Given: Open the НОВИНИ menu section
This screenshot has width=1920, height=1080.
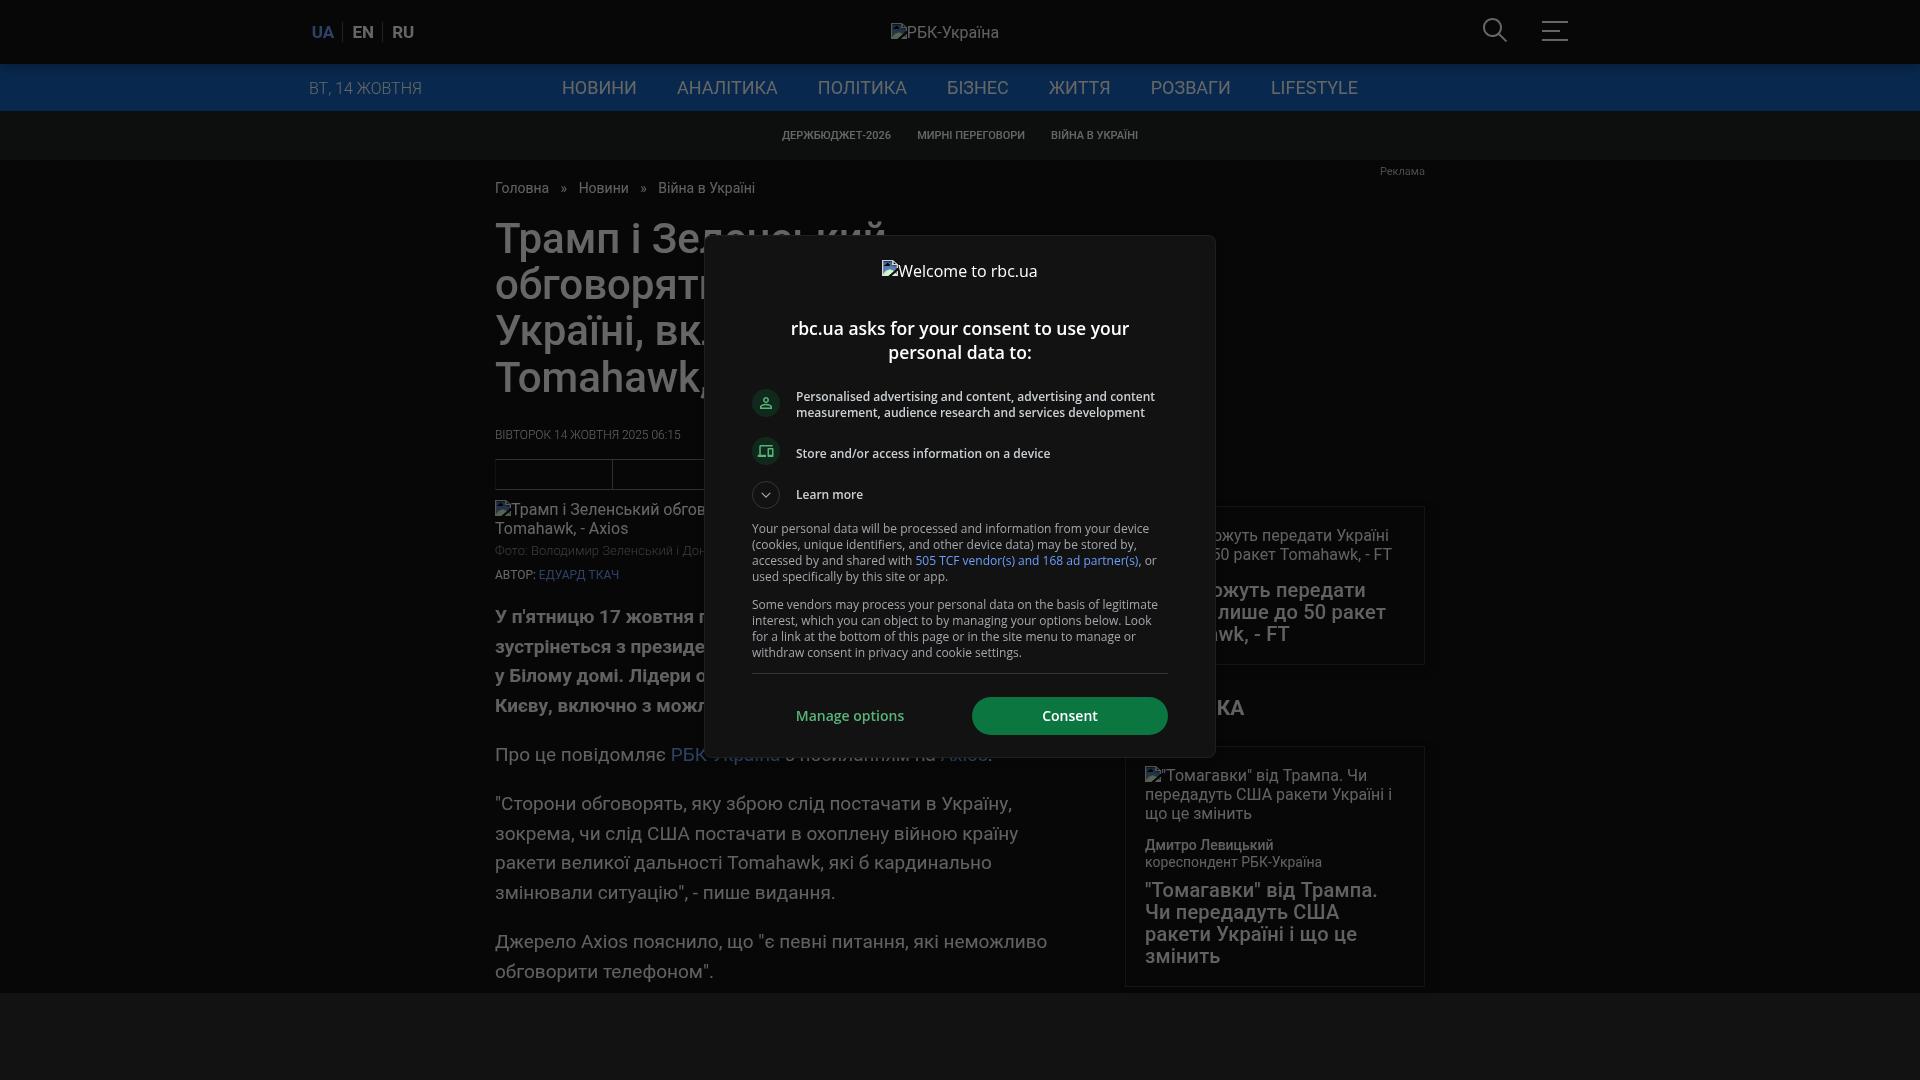Looking at the screenshot, I should [x=599, y=88].
